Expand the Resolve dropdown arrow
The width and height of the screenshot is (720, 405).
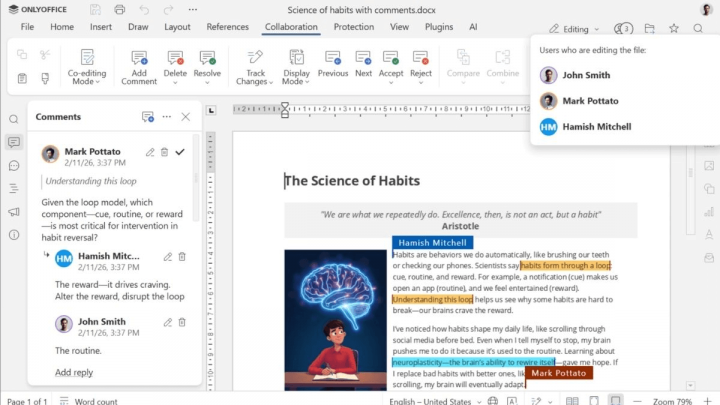(x=207, y=83)
